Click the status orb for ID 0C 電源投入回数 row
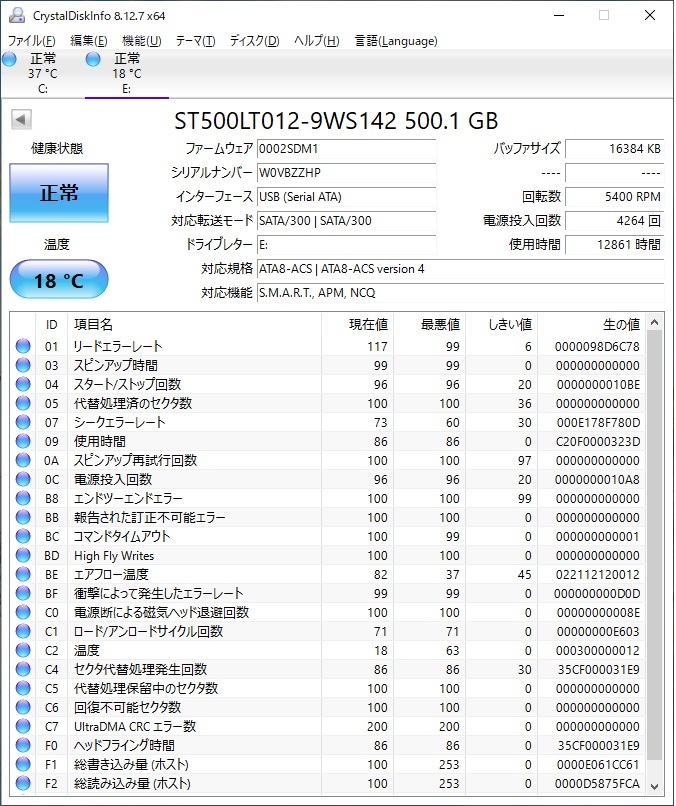This screenshot has height=806, width=676. [23, 479]
